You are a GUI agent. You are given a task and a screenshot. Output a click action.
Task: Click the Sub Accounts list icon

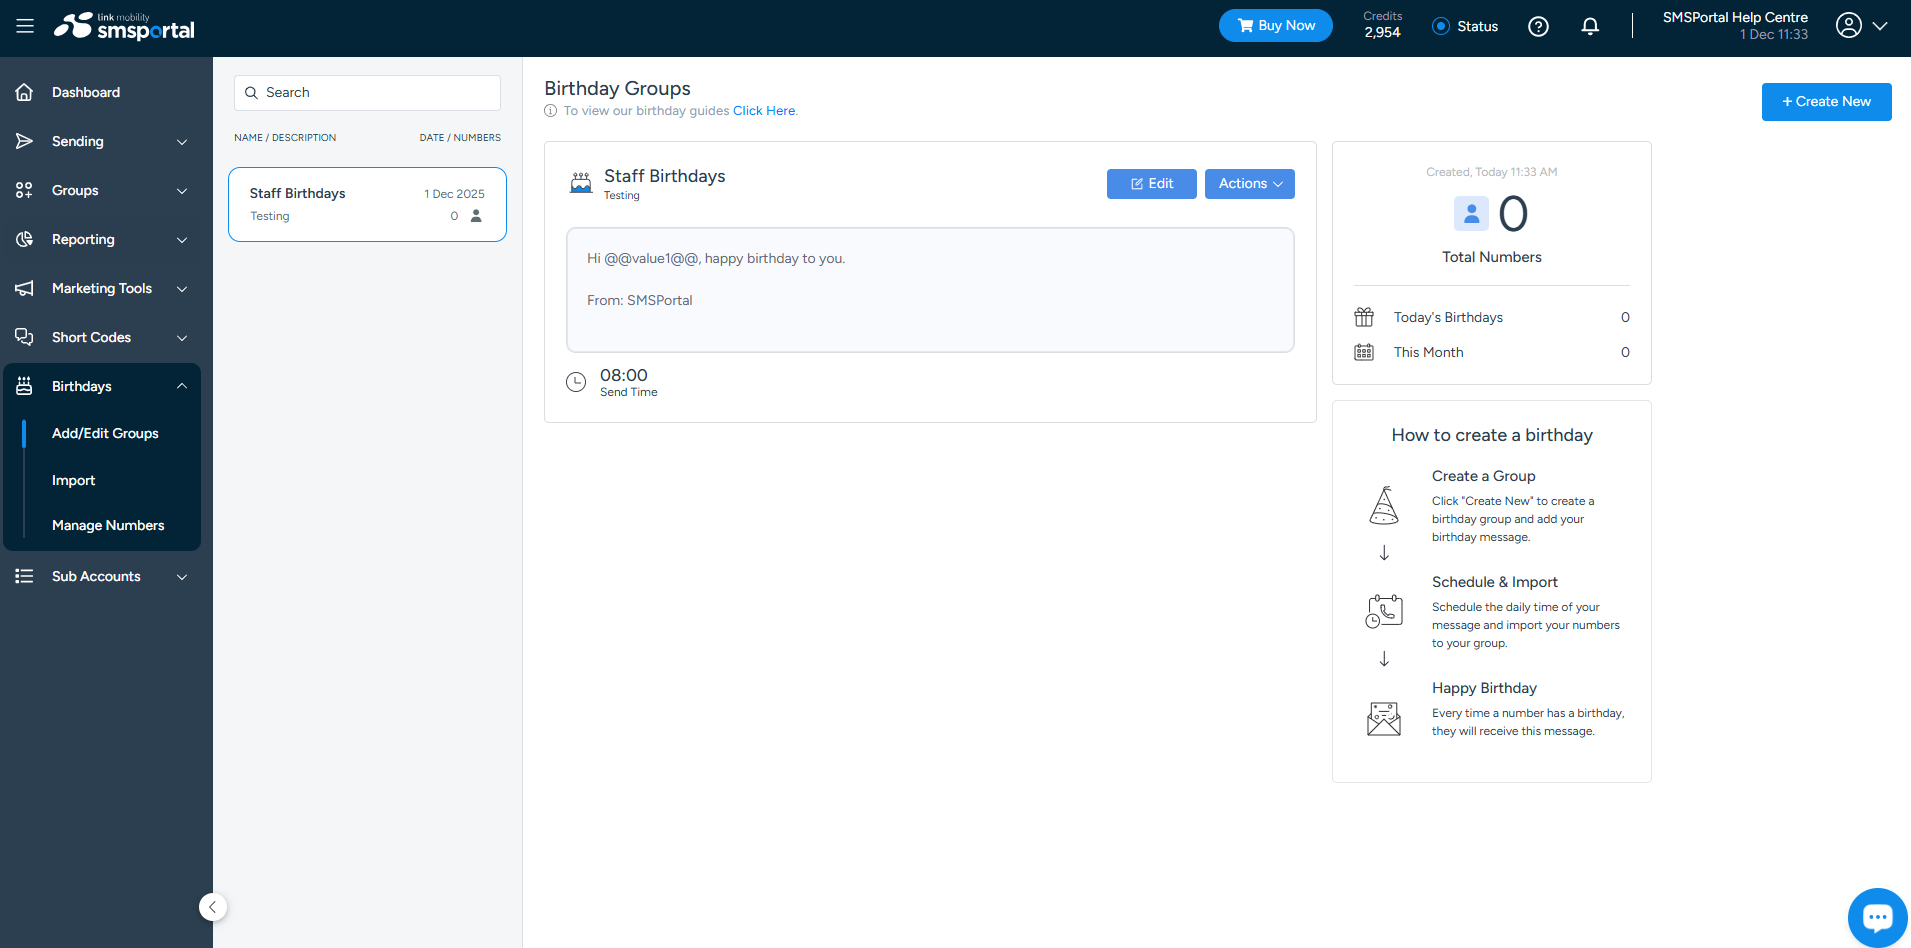[25, 576]
